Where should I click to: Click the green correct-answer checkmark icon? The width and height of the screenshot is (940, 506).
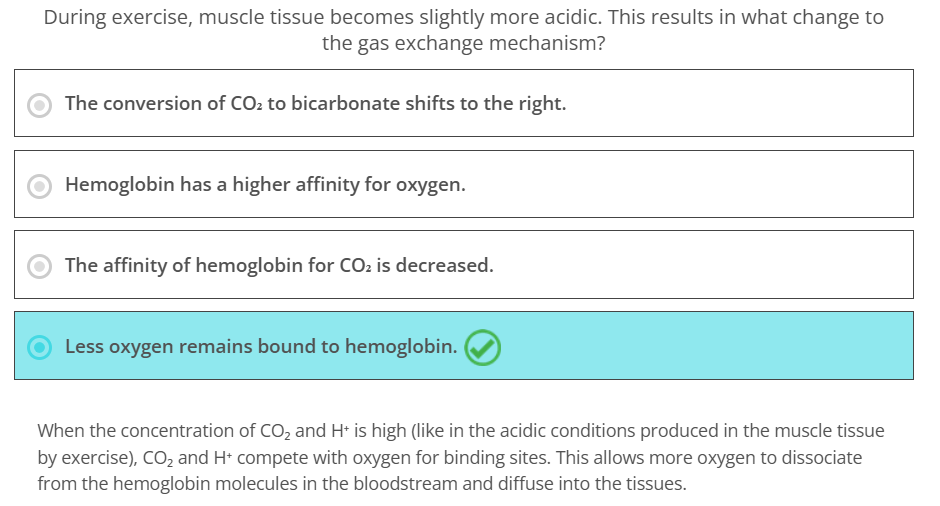[x=483, y=347]
